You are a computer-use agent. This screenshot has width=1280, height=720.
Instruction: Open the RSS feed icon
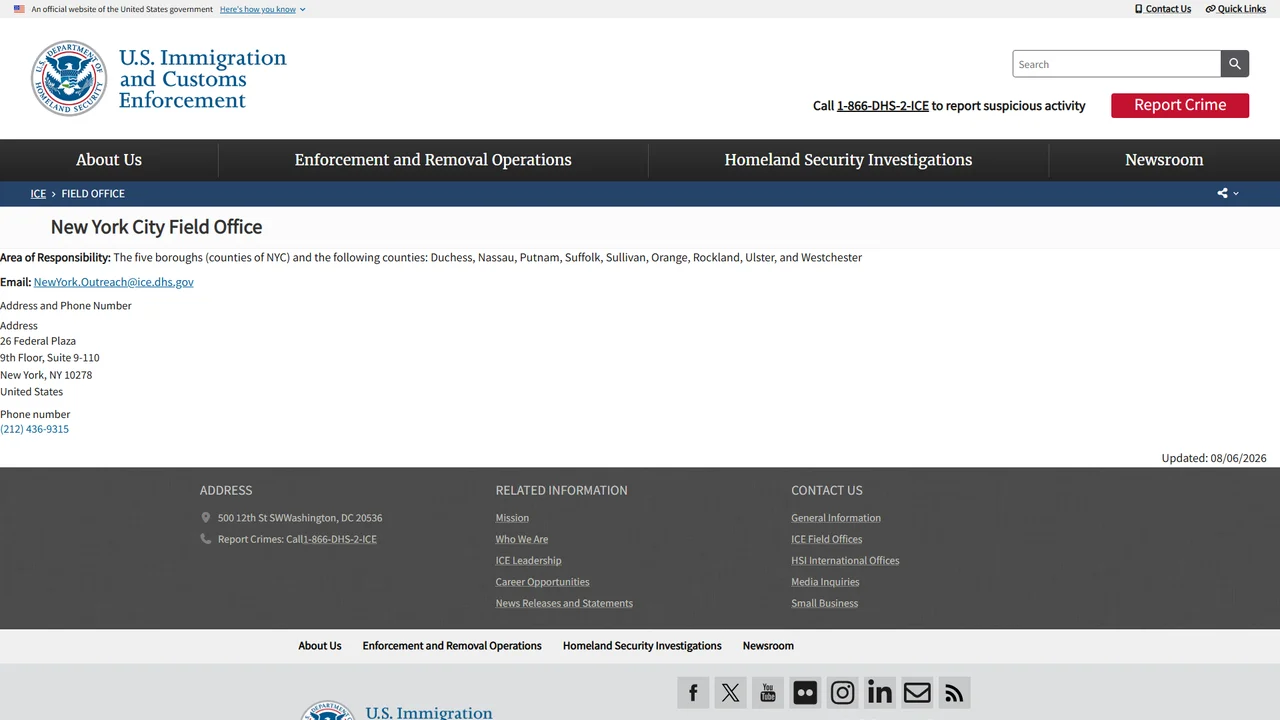(955, 693)
